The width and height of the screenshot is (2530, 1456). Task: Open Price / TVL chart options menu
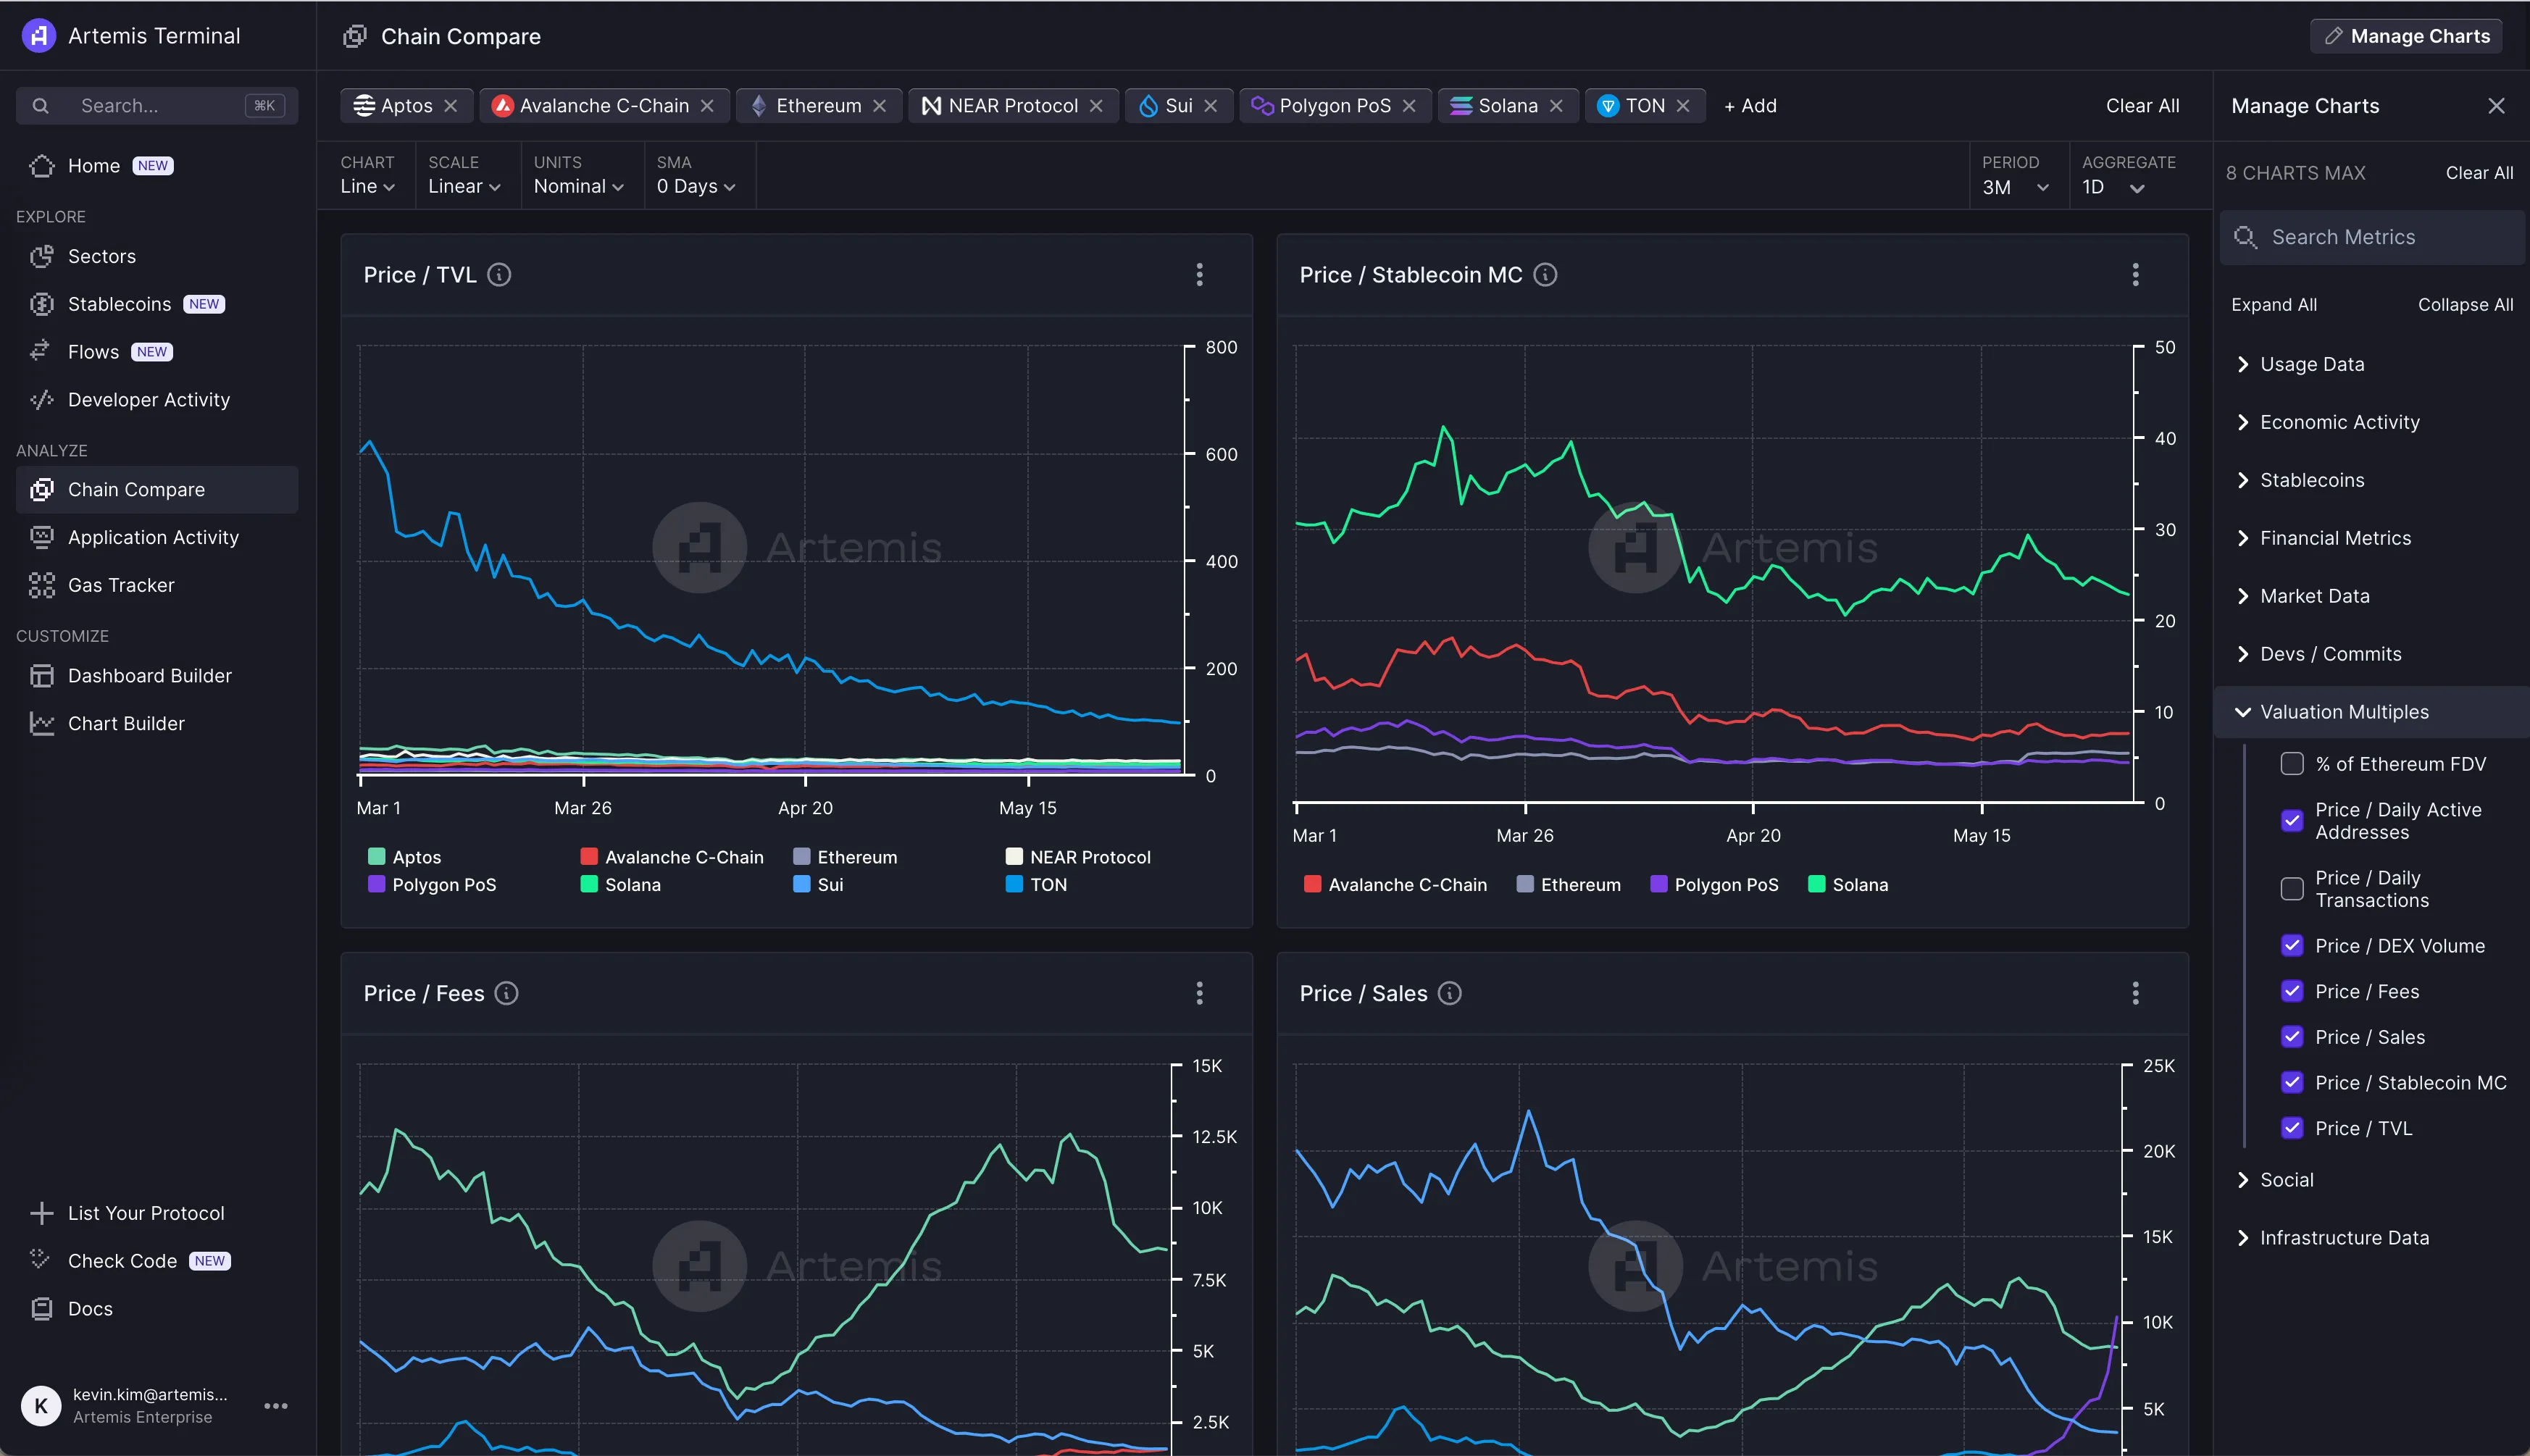click(1200, 275)
